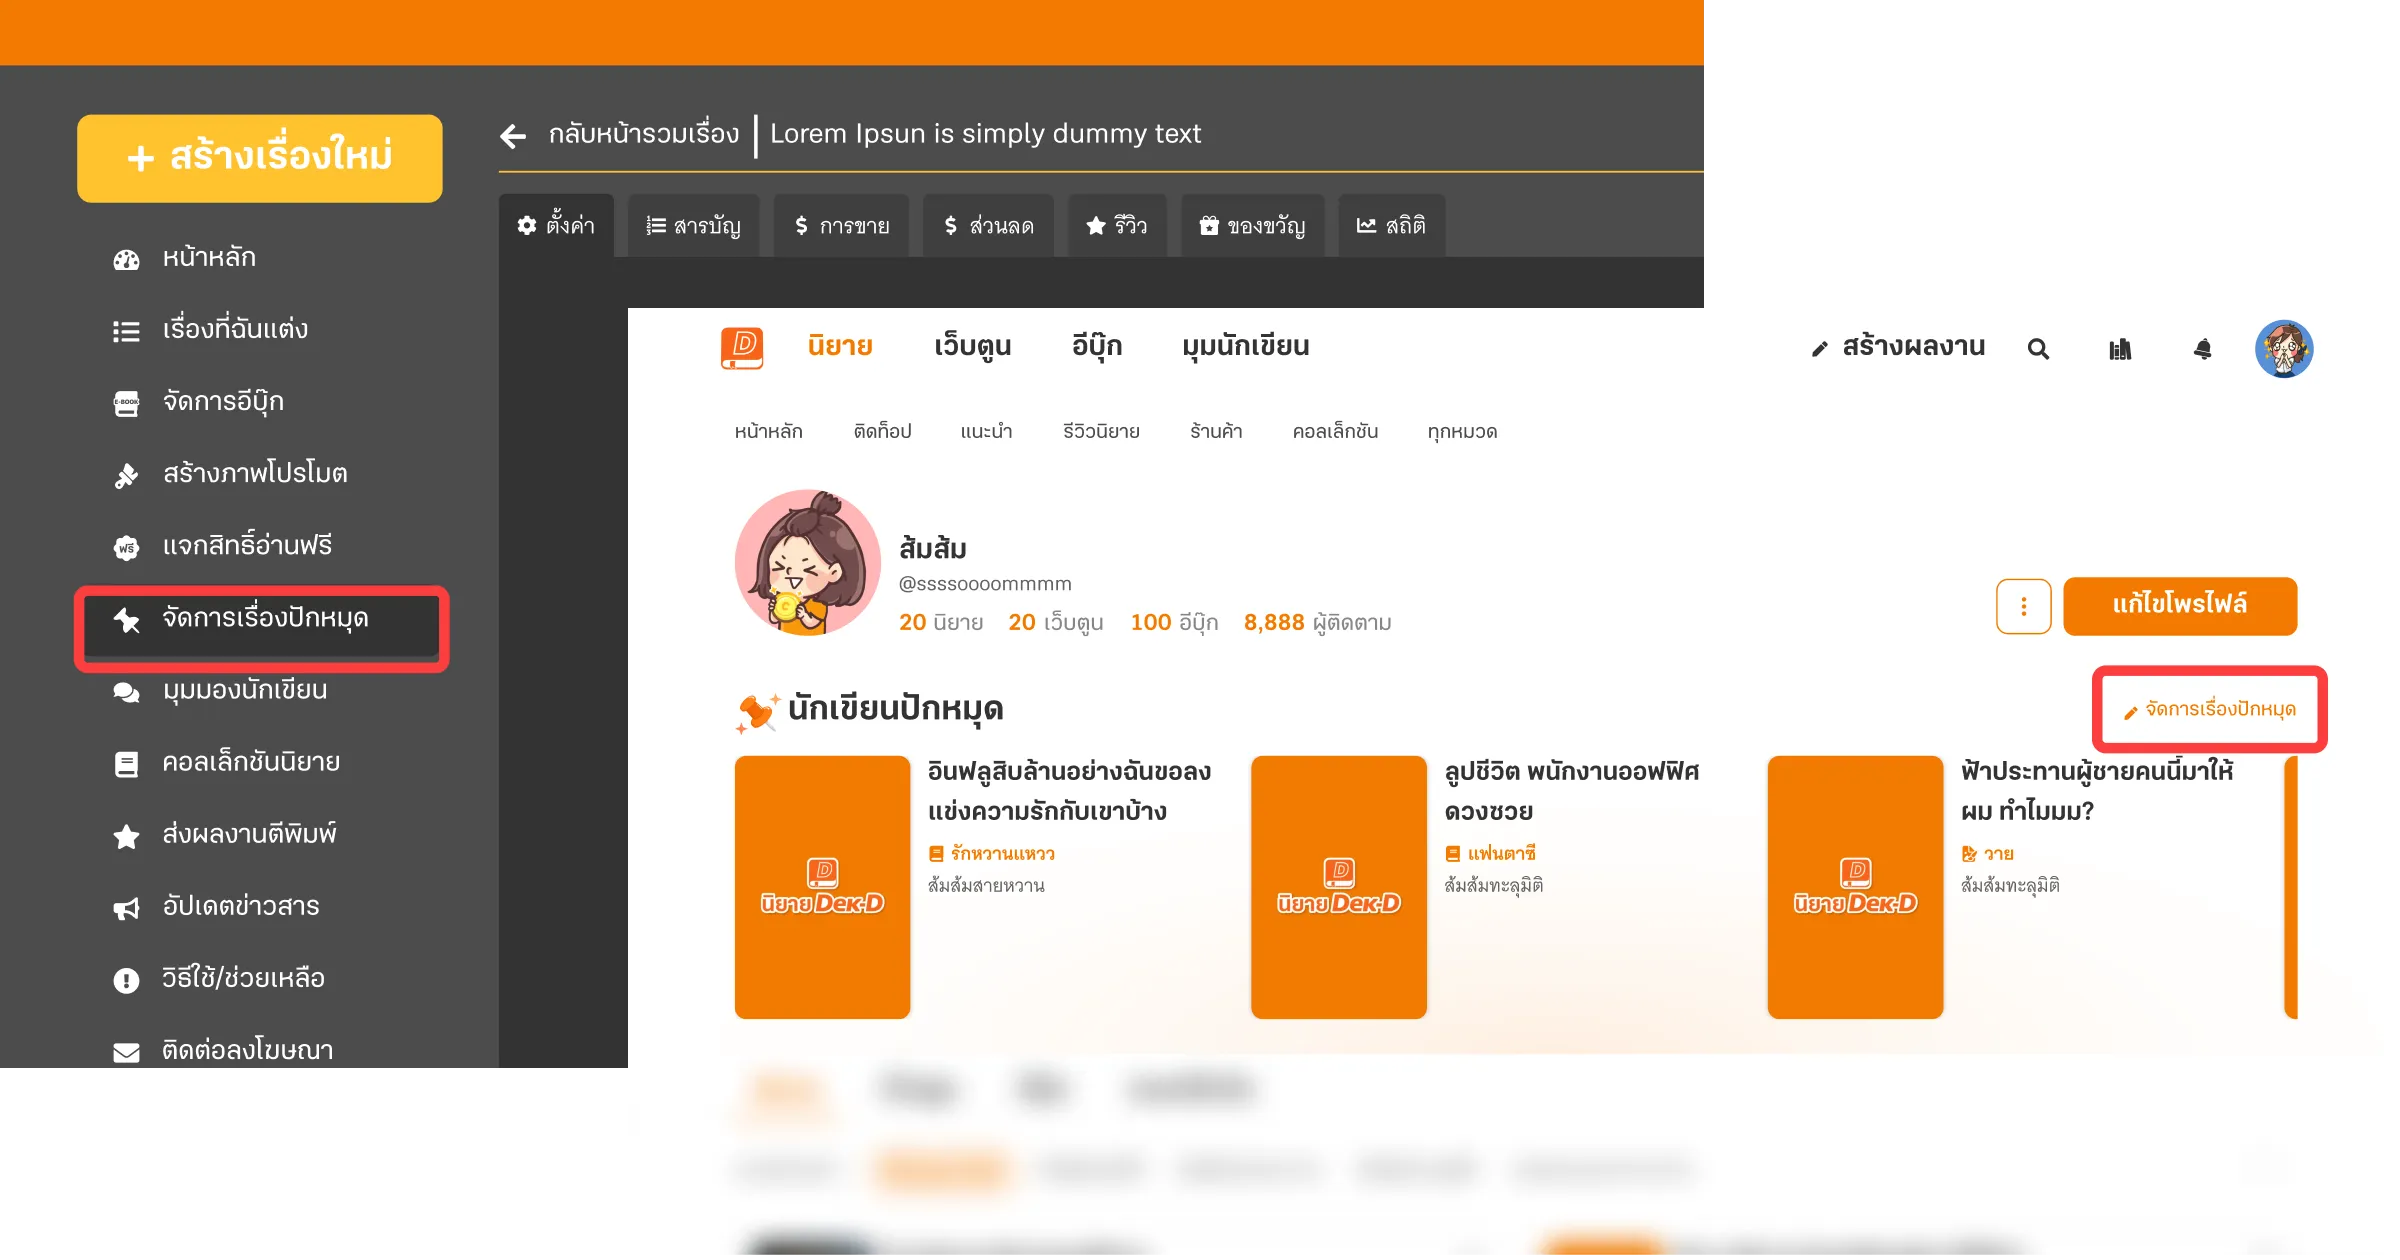
Task: Open the ทุกหมวด sub-navigation link
Action: point(1462,431)
